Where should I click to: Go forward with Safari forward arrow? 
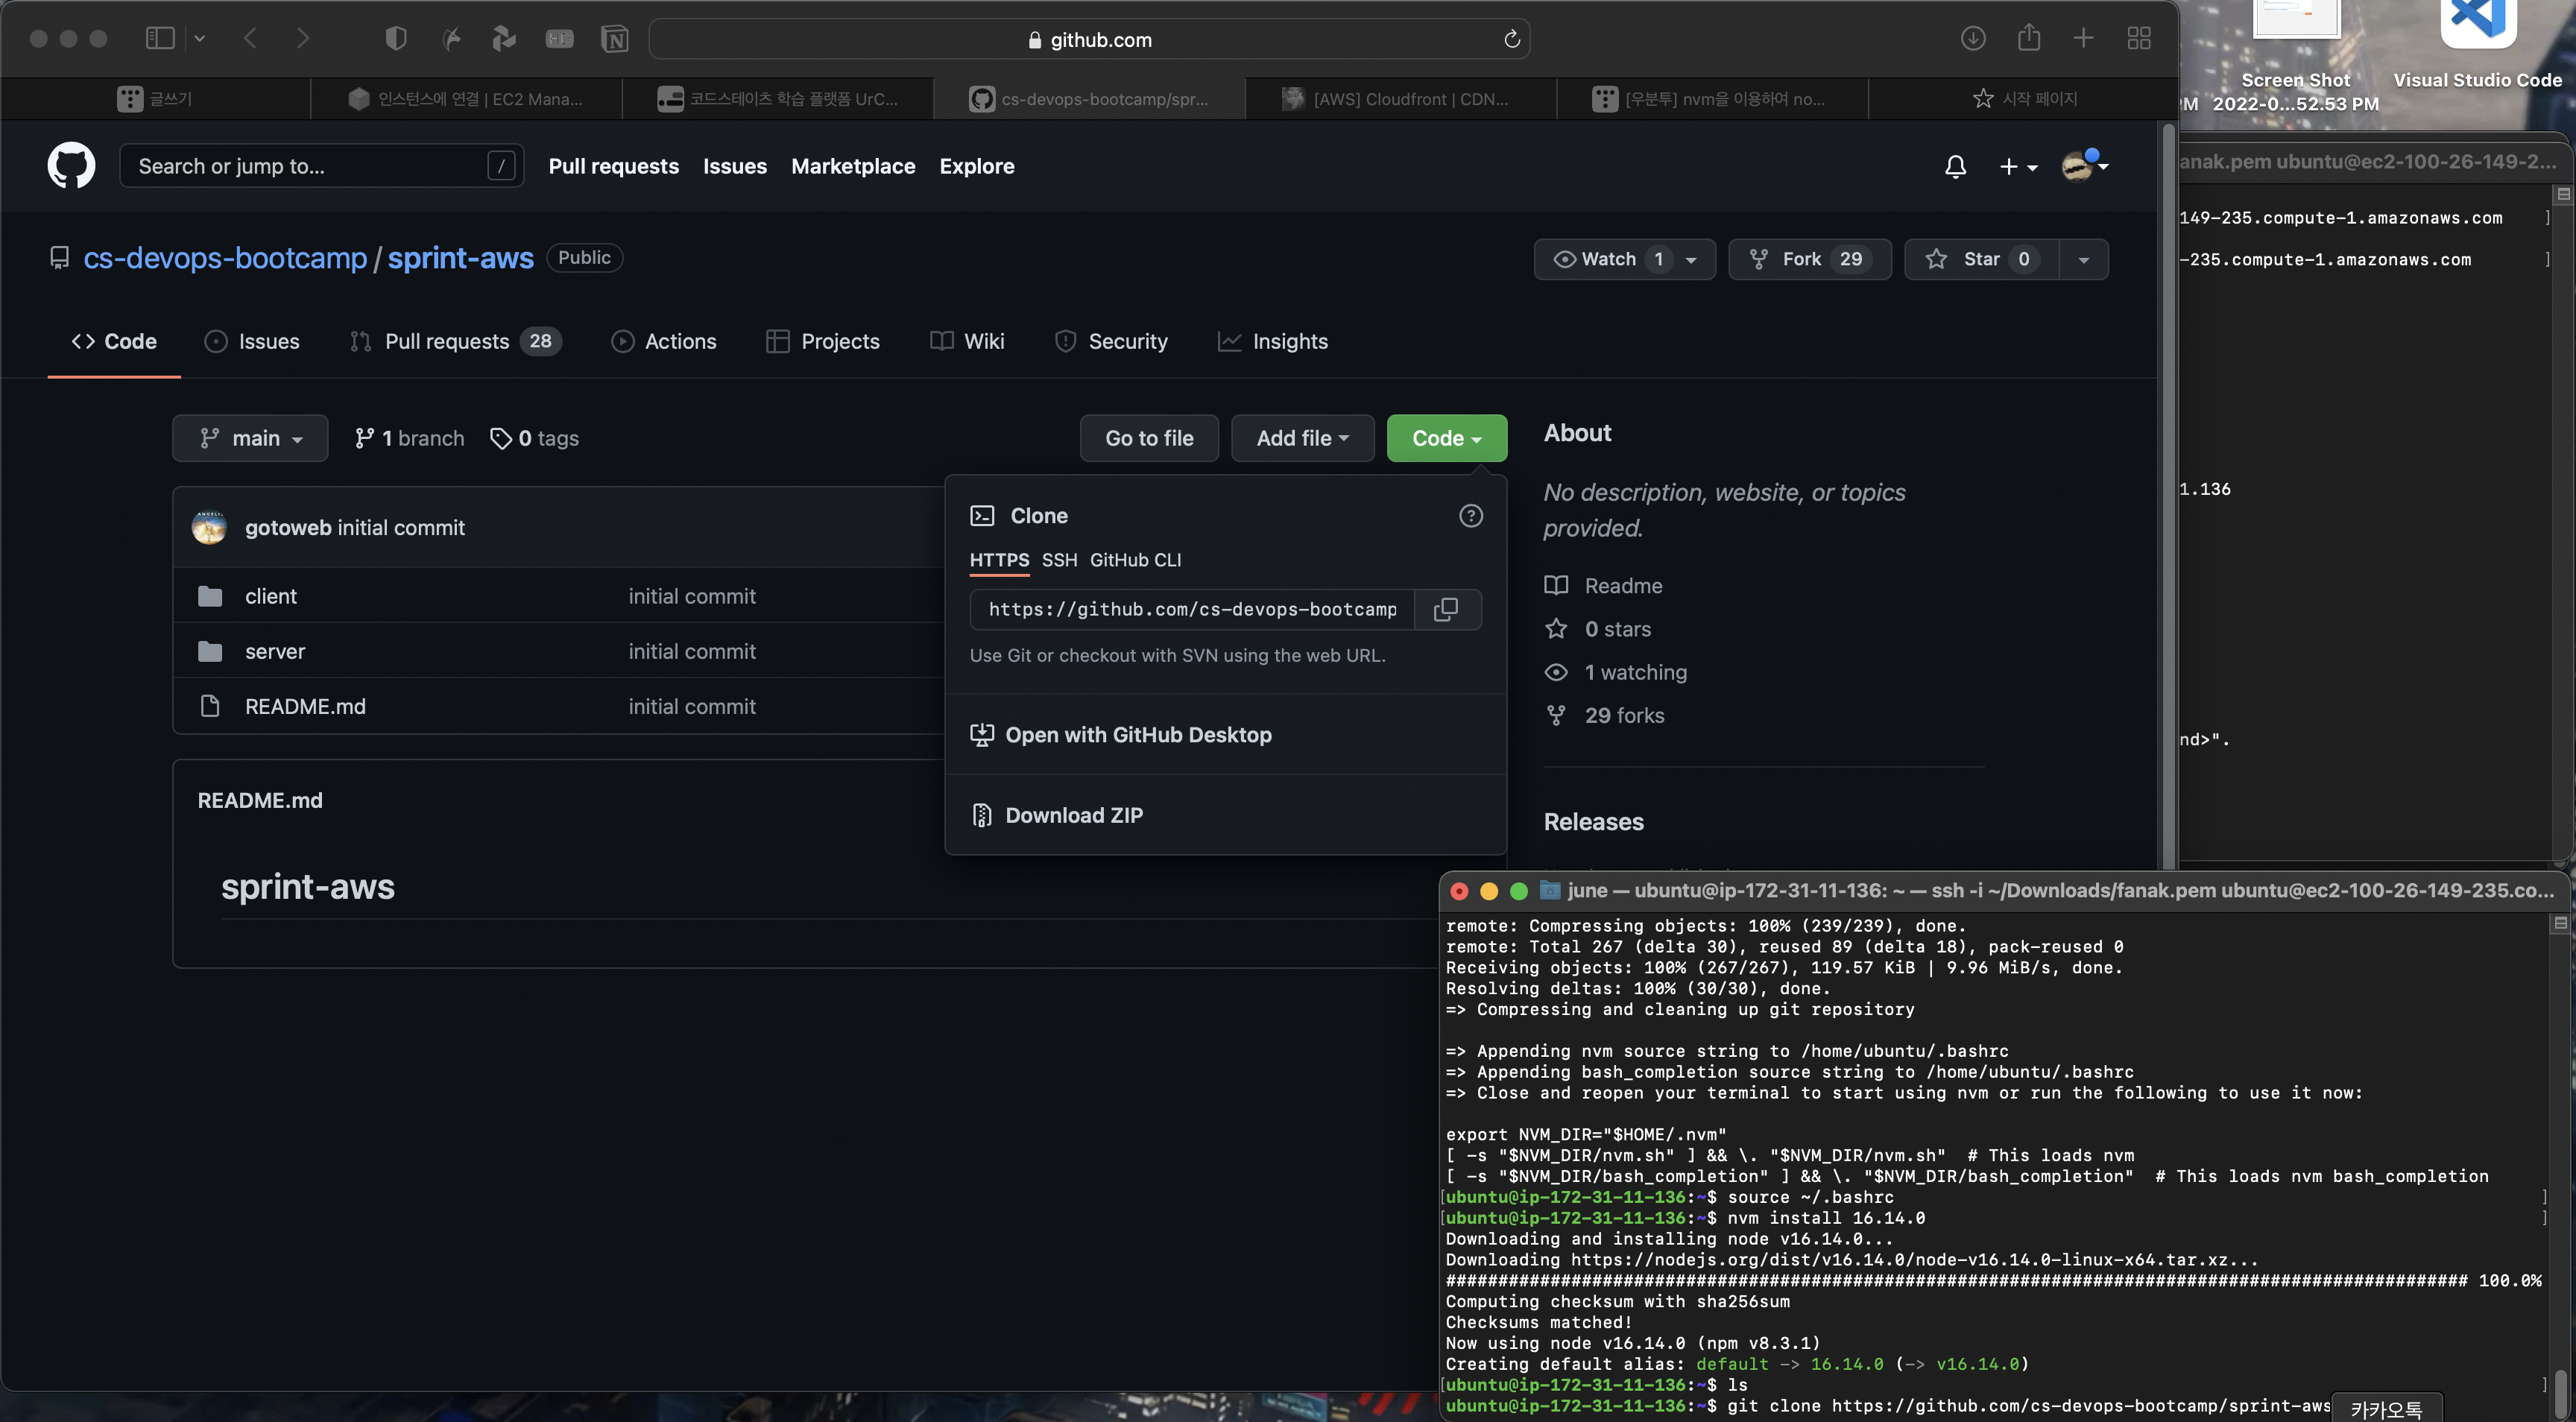302,38
